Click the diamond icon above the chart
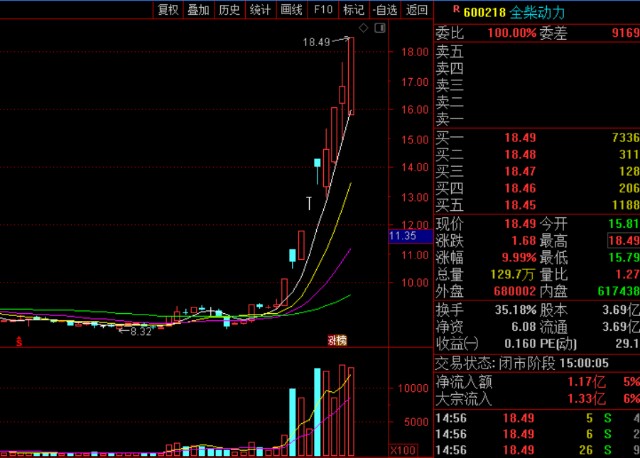Image resolution: width=640 pixels, height=458 pixels. pos(363,28)
